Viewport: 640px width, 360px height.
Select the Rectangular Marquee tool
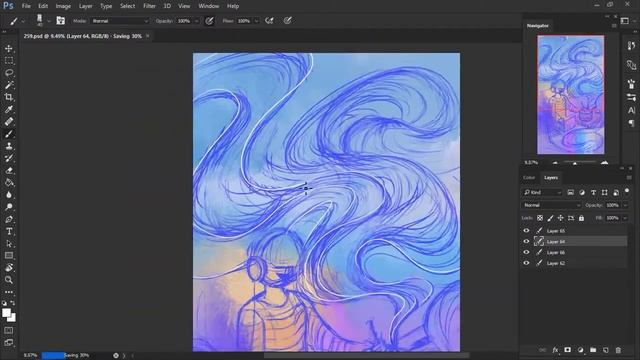point(9,61)
